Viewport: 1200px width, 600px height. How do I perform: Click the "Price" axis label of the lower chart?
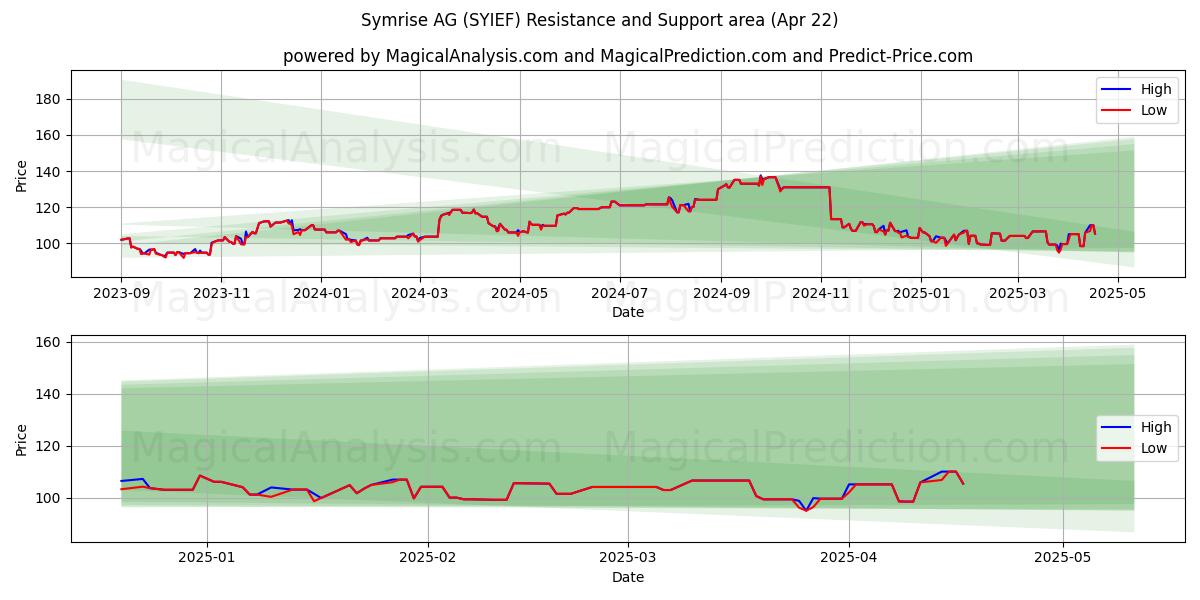(x=22, y=439)
